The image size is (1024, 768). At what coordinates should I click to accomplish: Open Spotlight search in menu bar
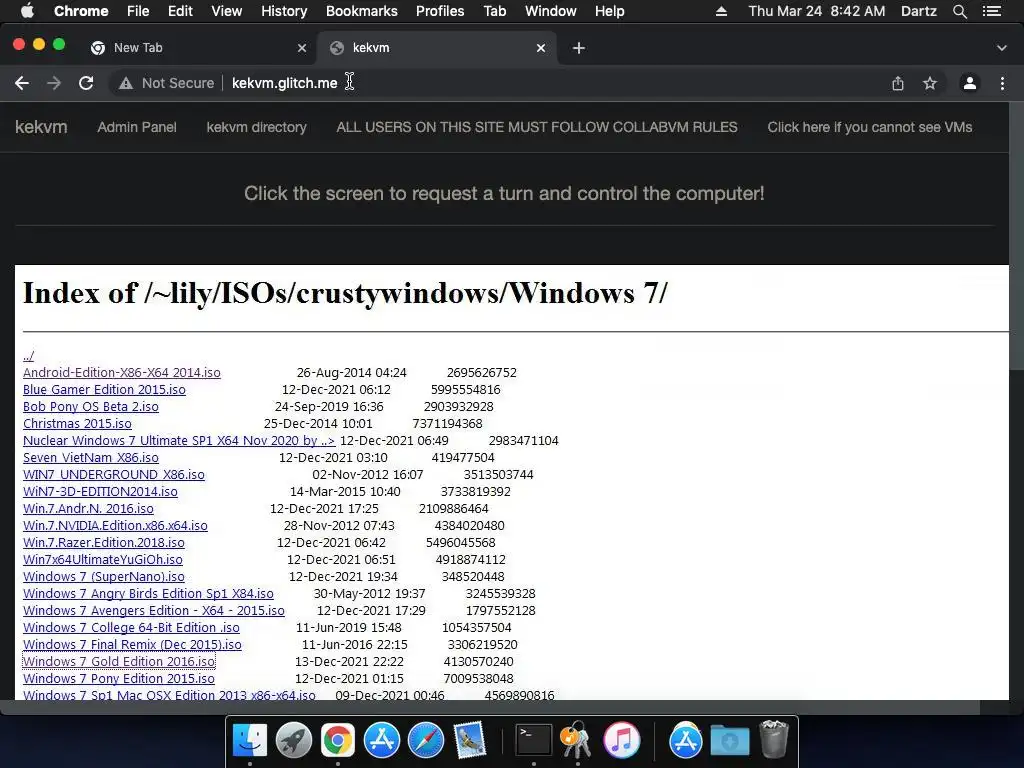pyautogui.click(x=959, y=11)
